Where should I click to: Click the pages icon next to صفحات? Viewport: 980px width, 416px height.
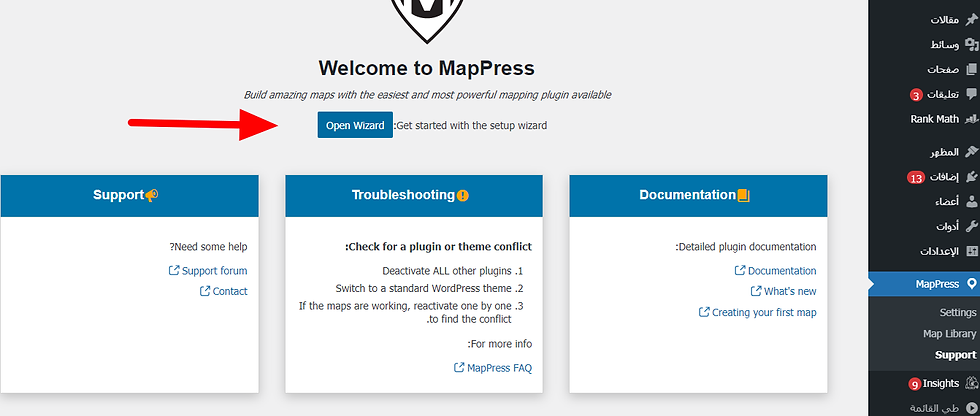click(x=971, y=69)
